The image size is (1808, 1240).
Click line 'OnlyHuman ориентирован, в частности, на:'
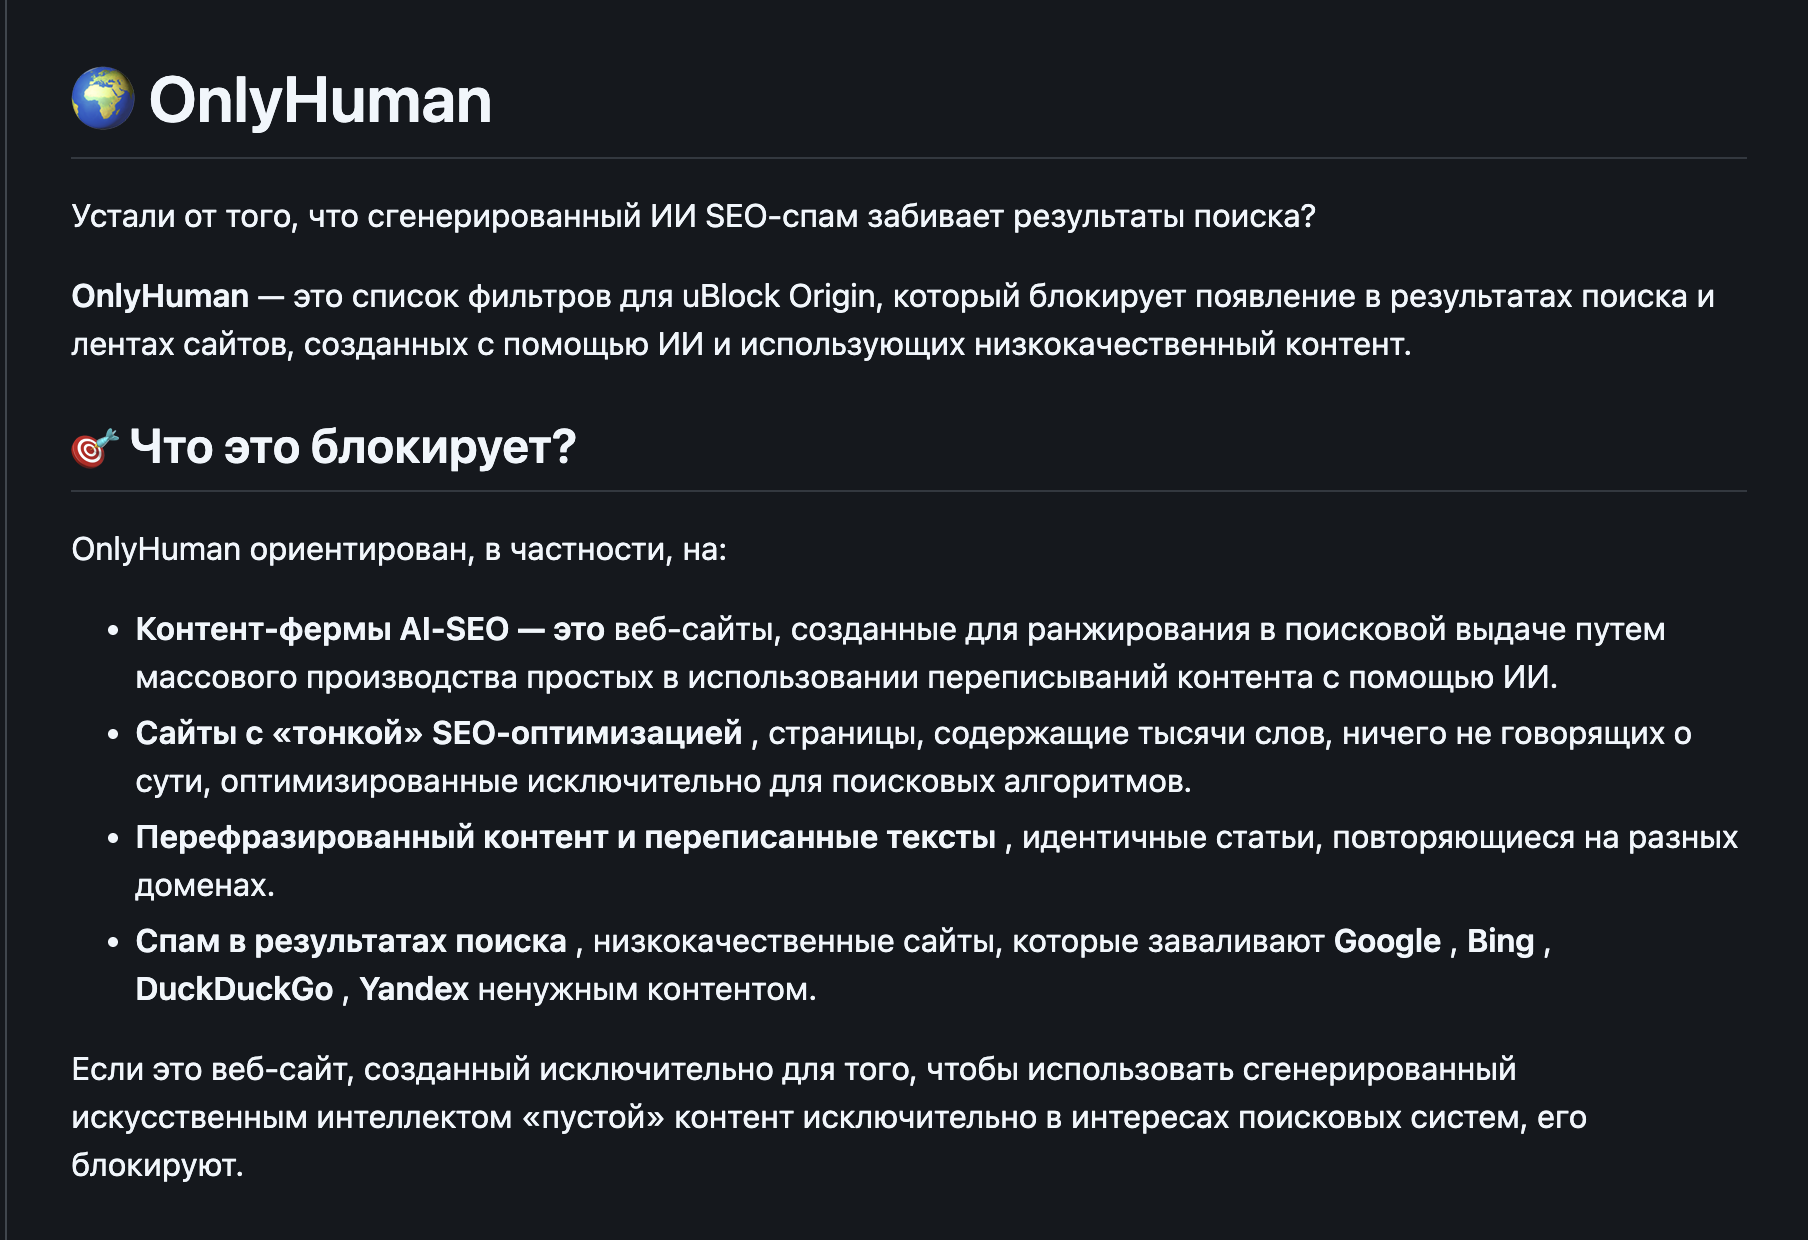pos(399,549)
